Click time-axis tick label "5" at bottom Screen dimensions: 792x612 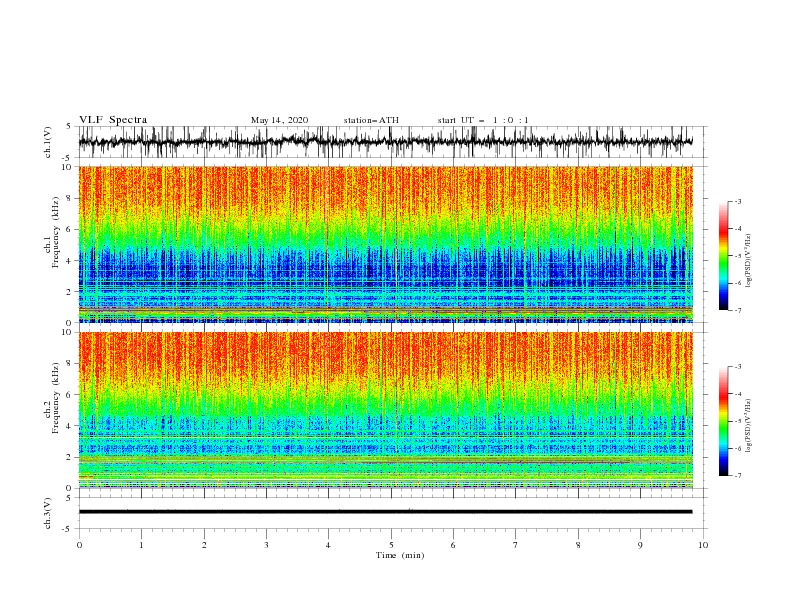click(x=391, y=545)
